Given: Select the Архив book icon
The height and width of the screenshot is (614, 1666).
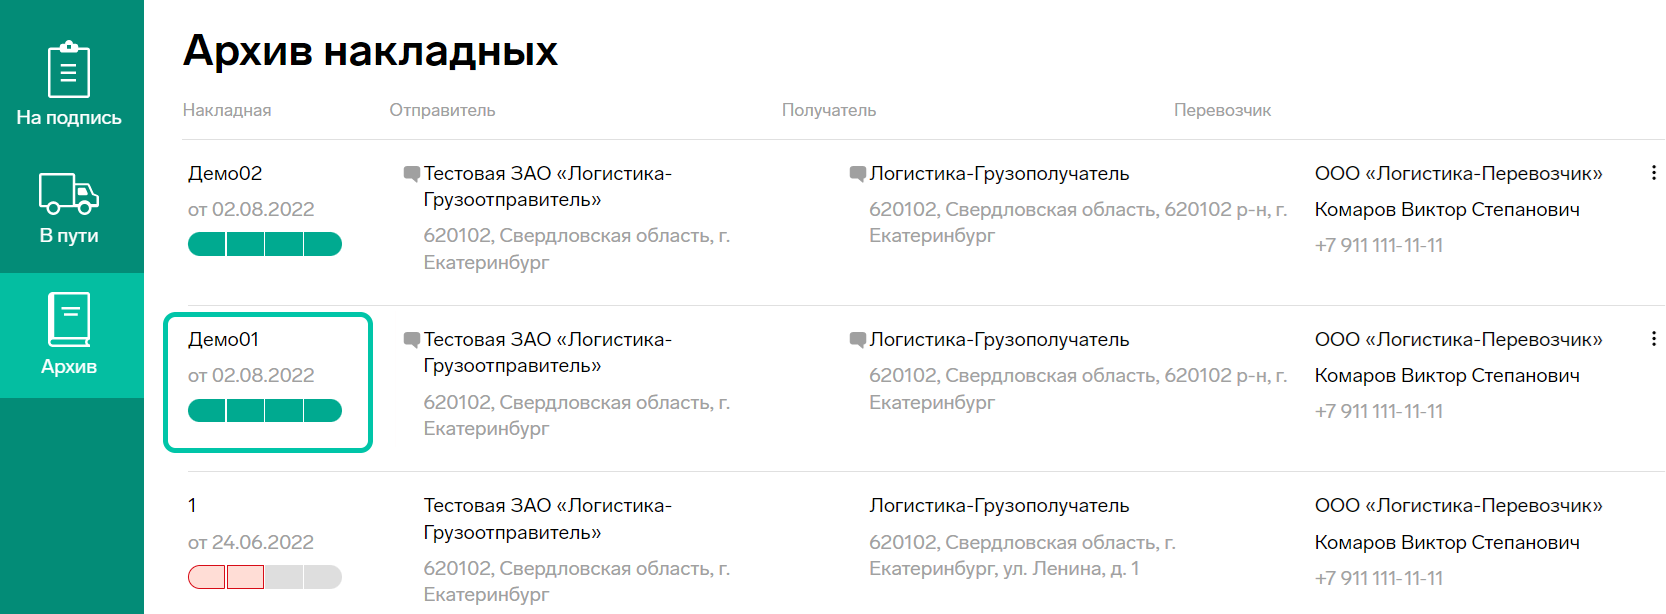Looking at the screenshot, I should pos(69,319).
